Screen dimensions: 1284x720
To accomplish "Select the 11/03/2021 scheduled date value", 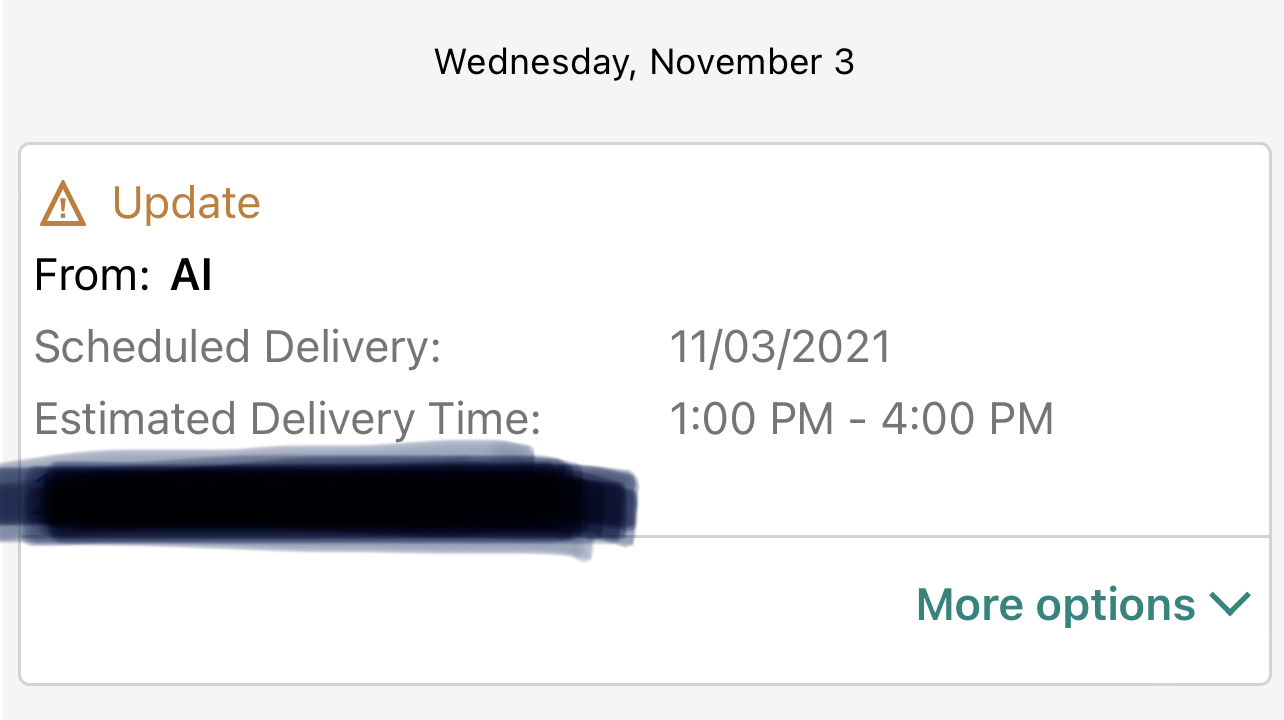I will 780,347.
